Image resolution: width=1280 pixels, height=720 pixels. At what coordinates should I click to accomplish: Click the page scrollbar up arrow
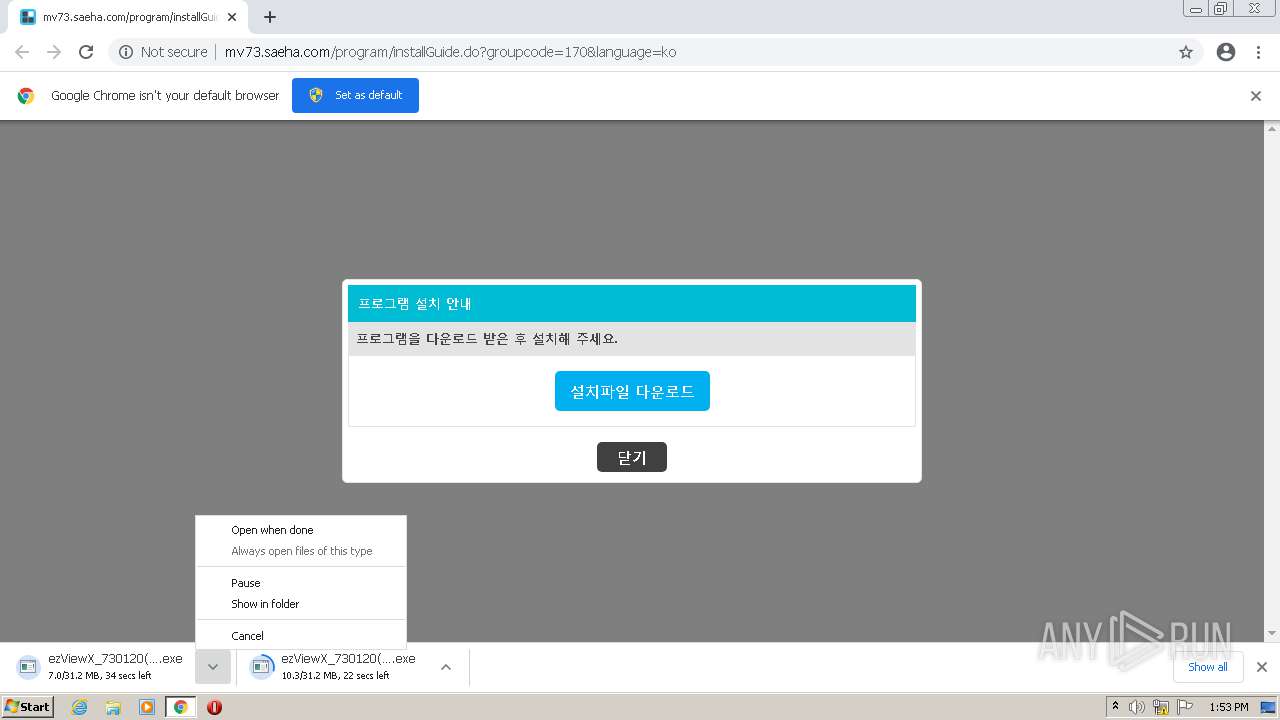click(1272, 128)
